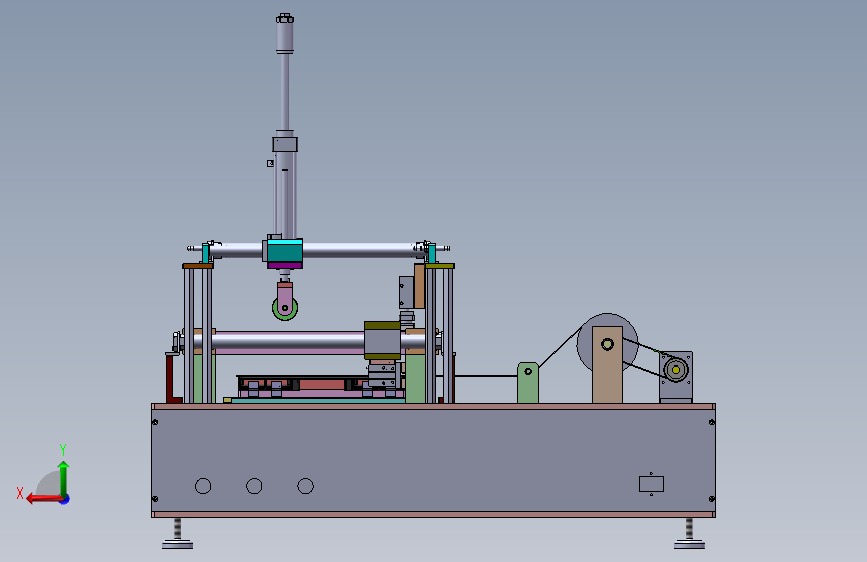Select the green guide bracket with a hole

click(x=527, y=383)
